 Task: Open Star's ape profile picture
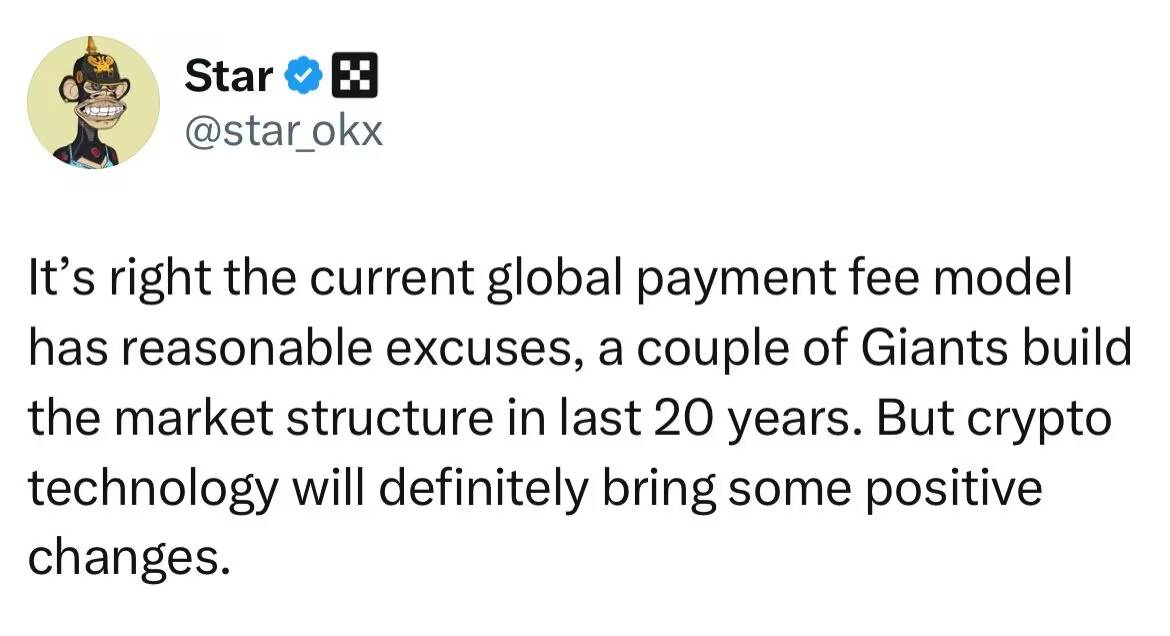93,102
